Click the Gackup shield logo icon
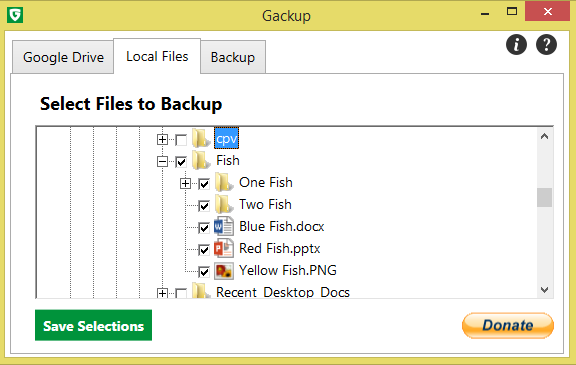Image resolution: width=576 pixels, height=365 pixels. (15, 15)
